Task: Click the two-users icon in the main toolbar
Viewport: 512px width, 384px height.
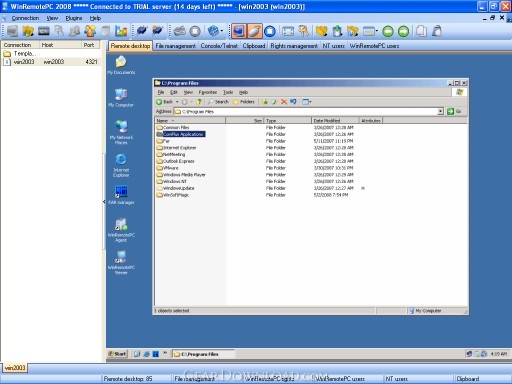Action: tap(90, 31)
